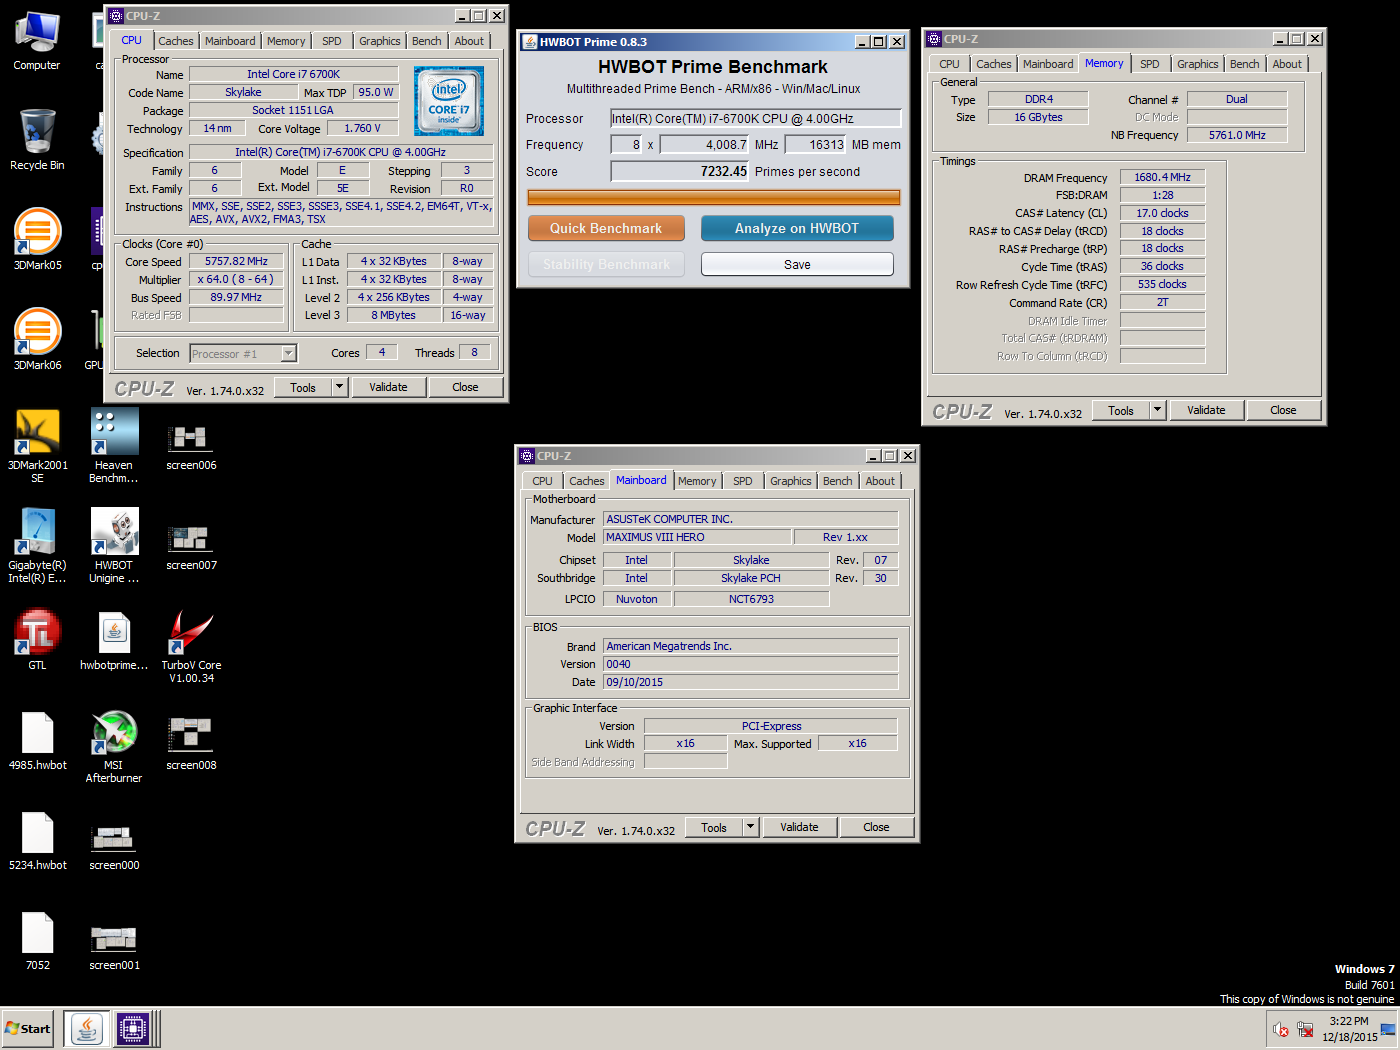Launch 3DMark2001 SE shortcut
Image resolution: width=1400 pixels, height=1050 pixels.
pyautogui.click(x=37, y=446)
